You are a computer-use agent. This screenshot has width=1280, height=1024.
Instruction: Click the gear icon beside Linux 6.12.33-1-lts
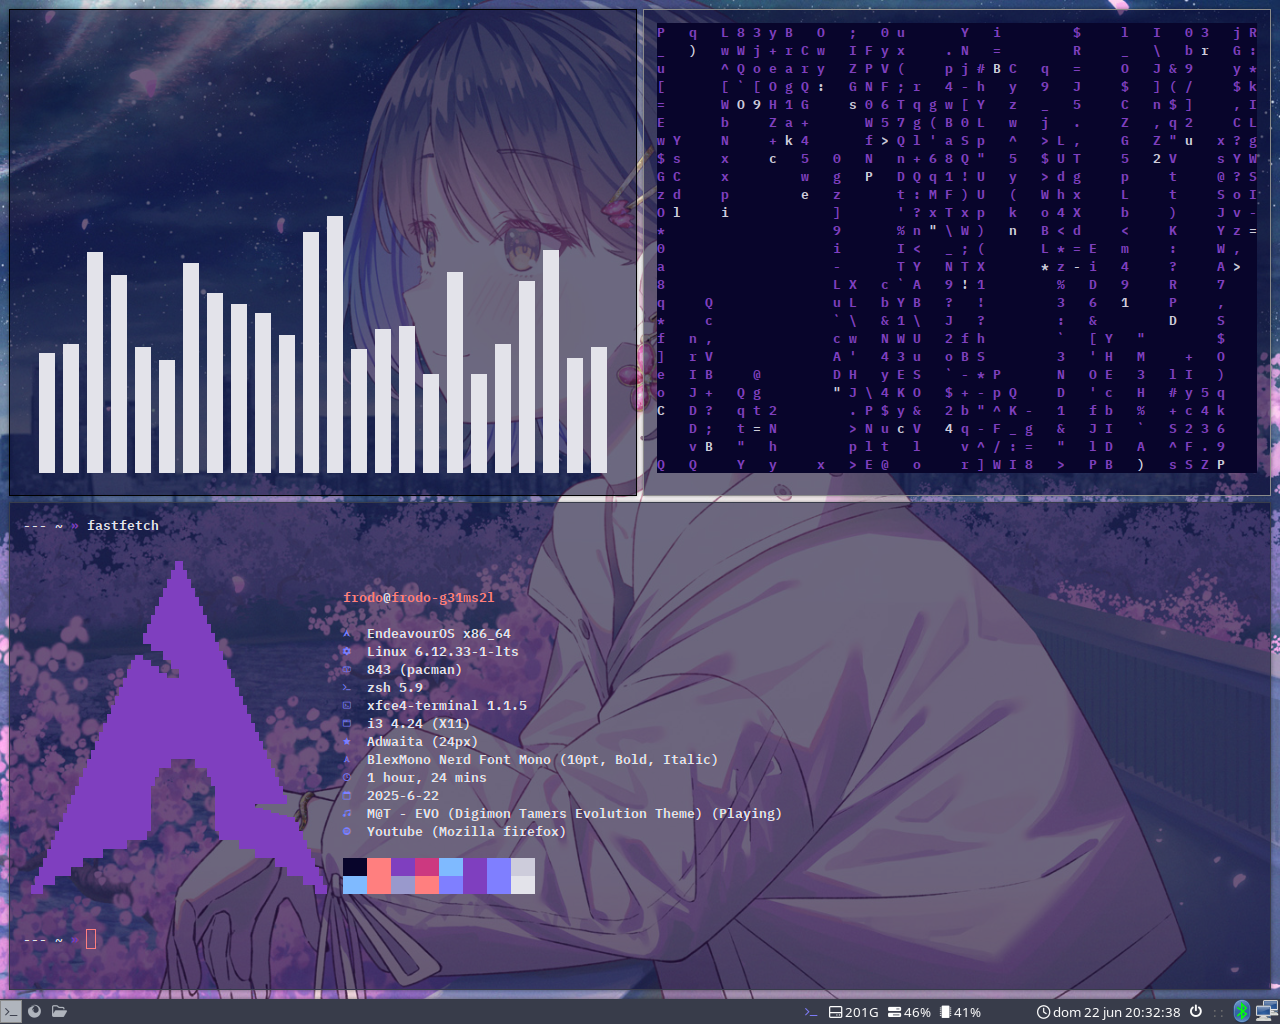(x=347, y=652)
